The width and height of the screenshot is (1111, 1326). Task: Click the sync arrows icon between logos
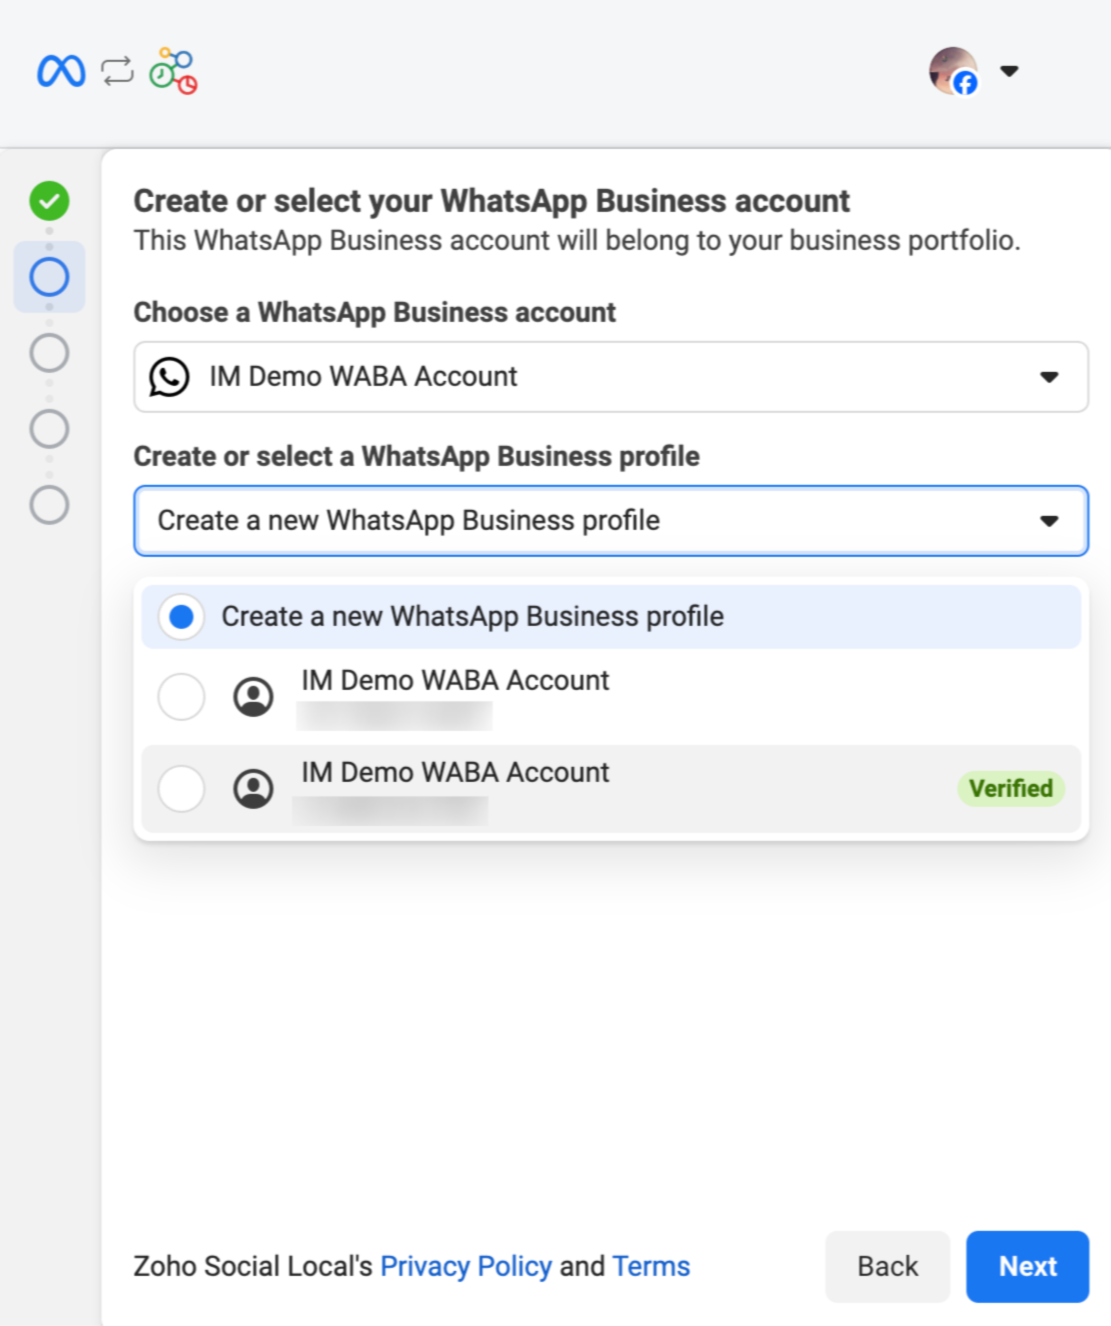tap(117, 71)
